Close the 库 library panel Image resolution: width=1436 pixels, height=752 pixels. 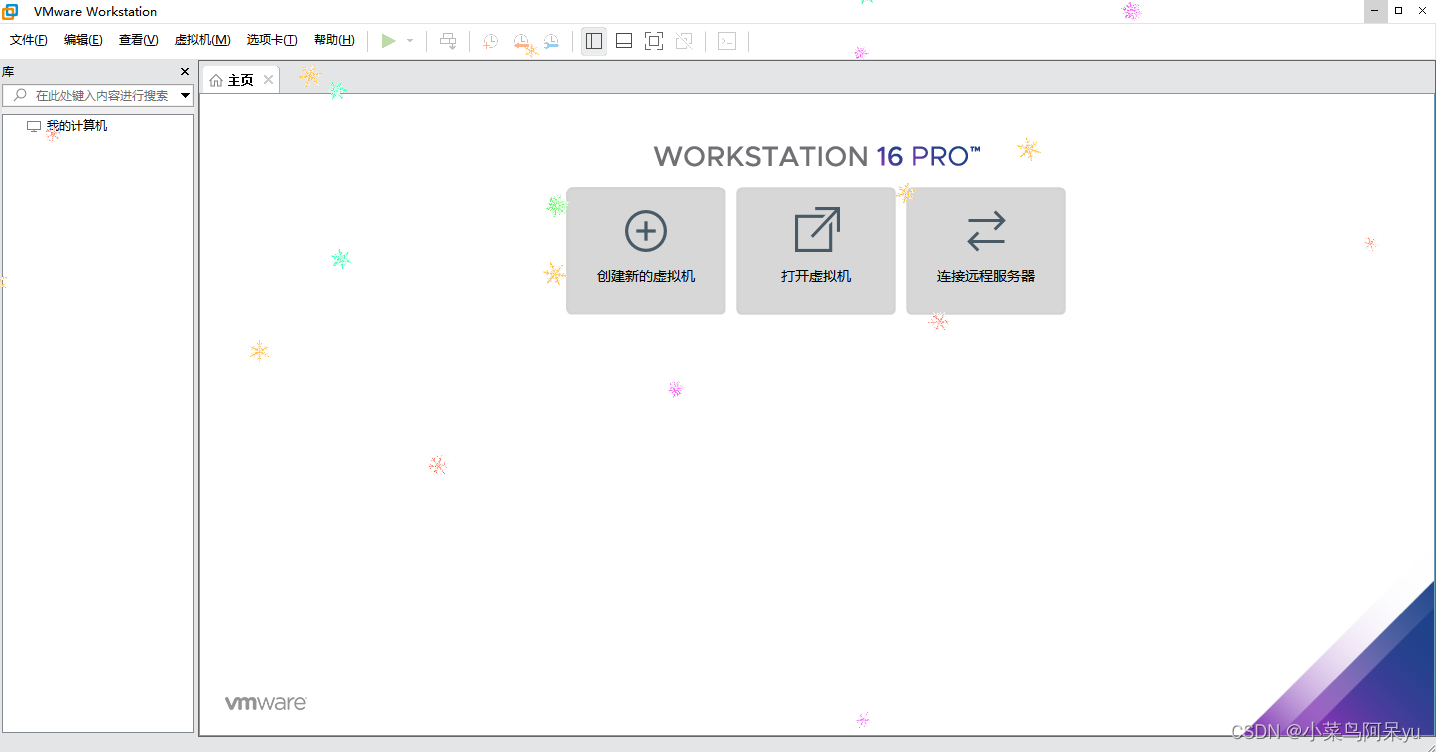pyautogui.click(x=185, y=72)
